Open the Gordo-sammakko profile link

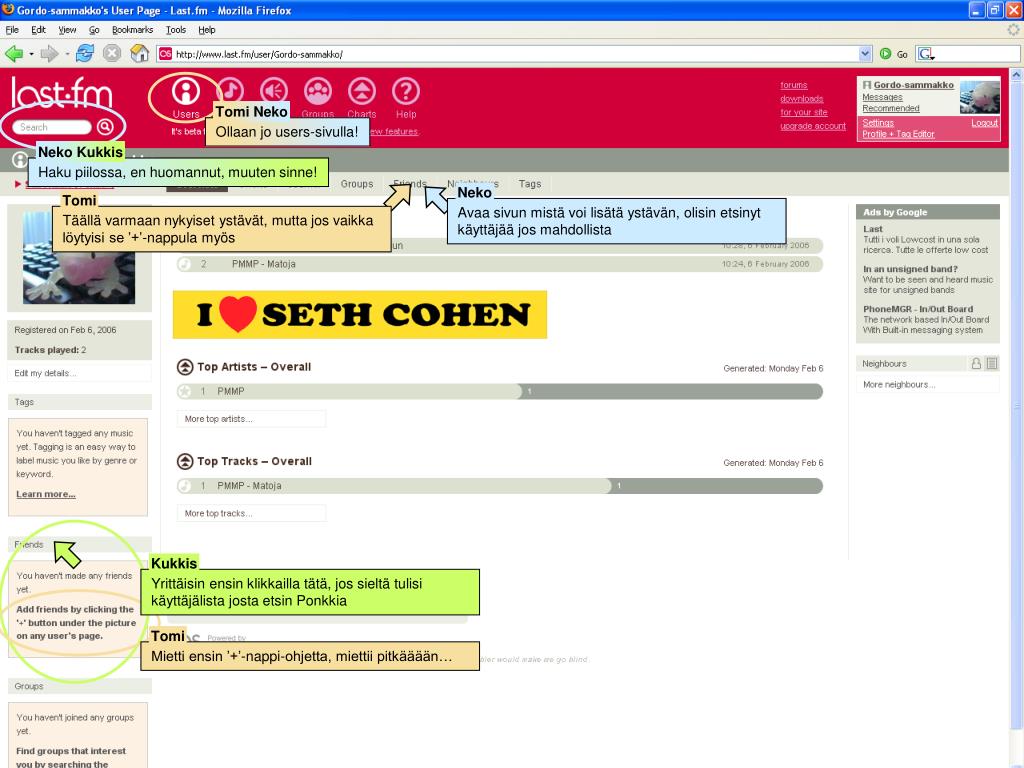point(914,85)
